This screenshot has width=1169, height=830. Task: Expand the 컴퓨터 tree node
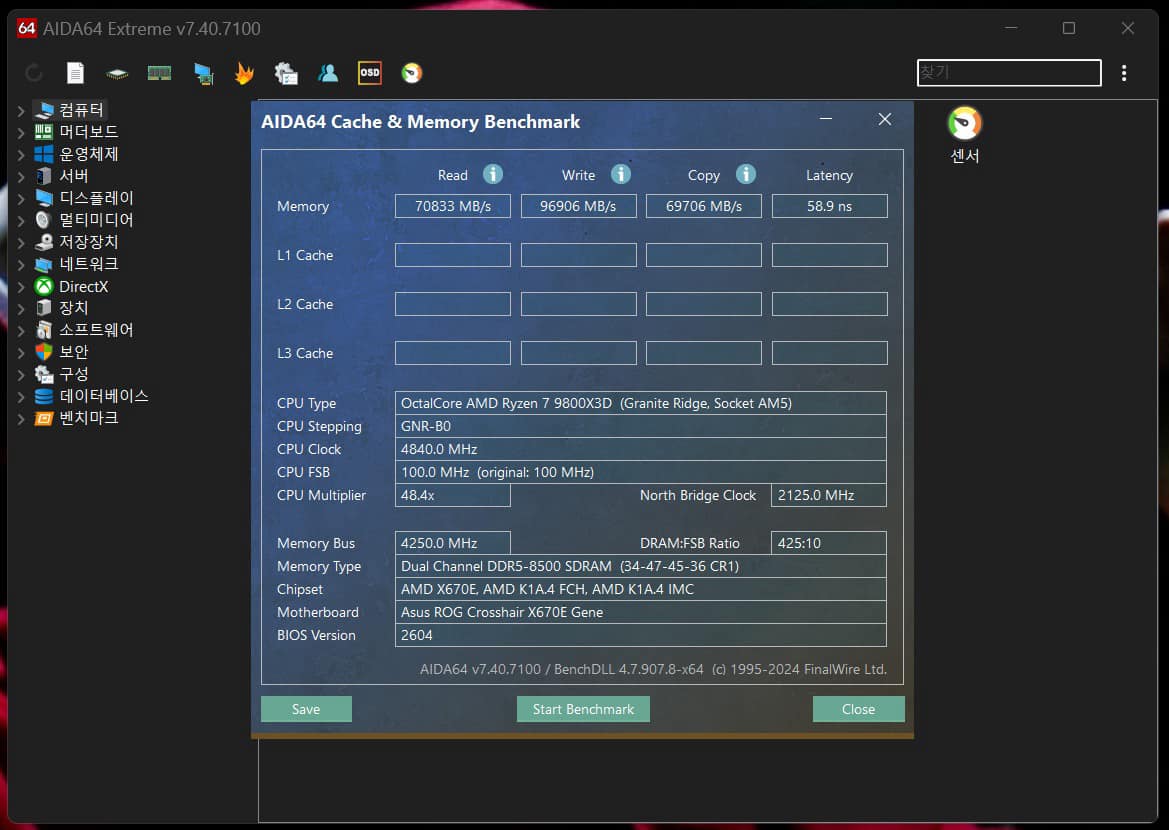21,110
